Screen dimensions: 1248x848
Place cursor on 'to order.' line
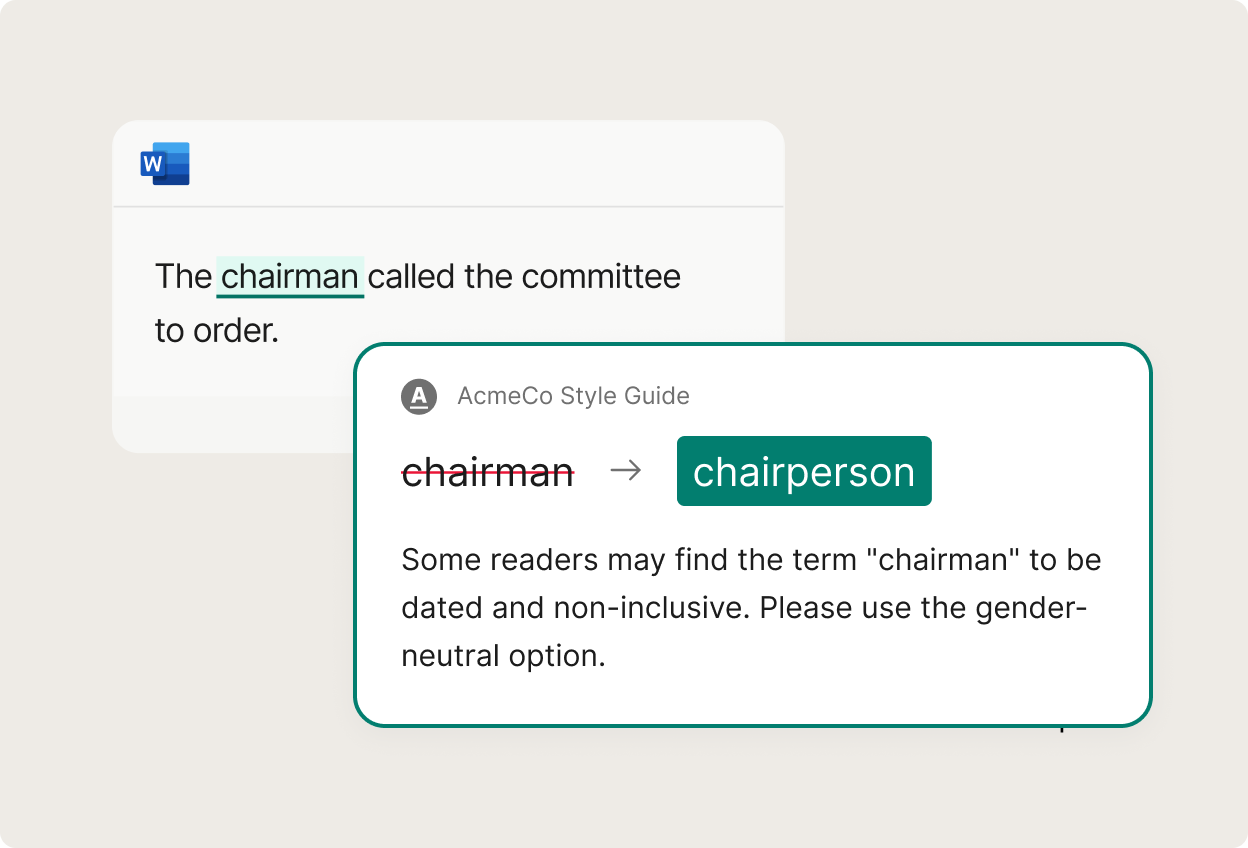[x=217, y=331]
